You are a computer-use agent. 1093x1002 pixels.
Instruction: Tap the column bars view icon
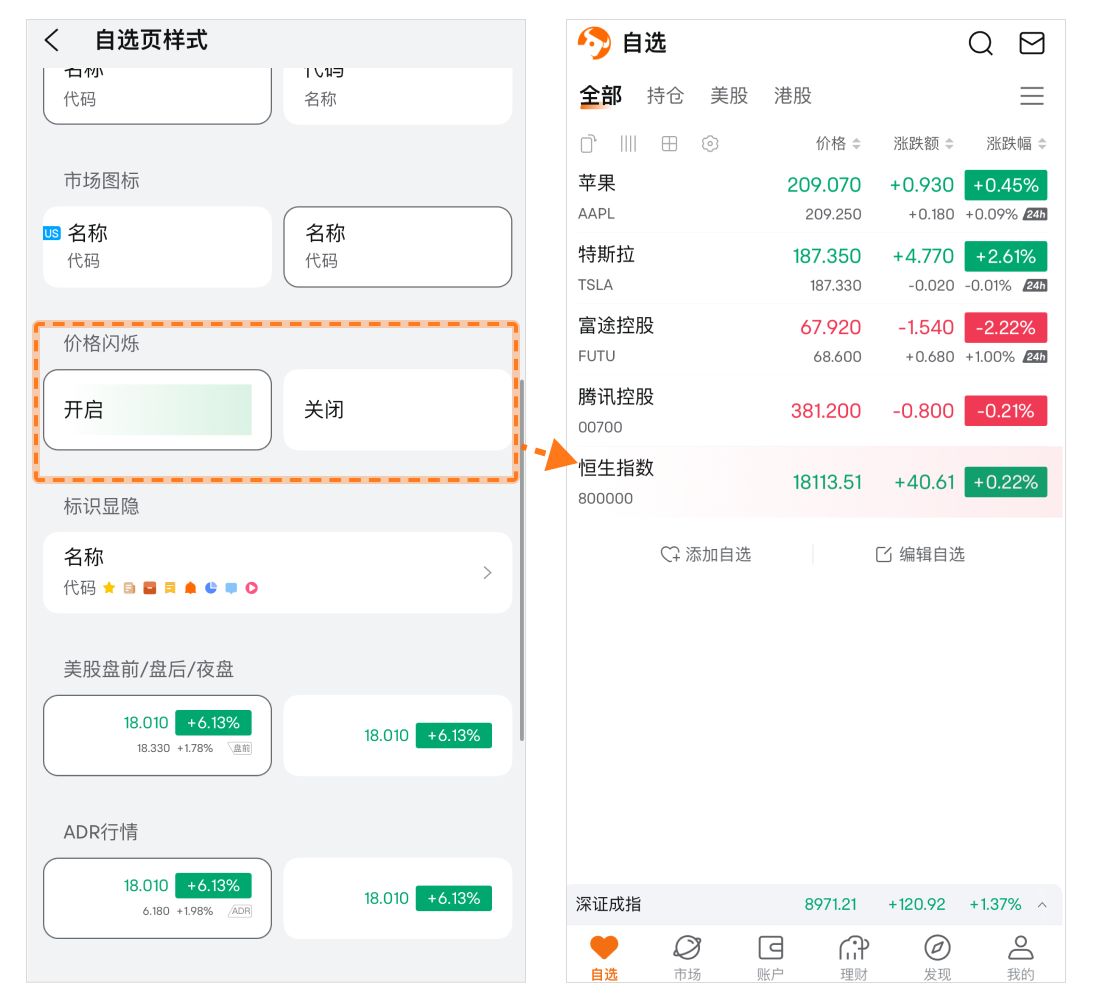click(628, 144)
